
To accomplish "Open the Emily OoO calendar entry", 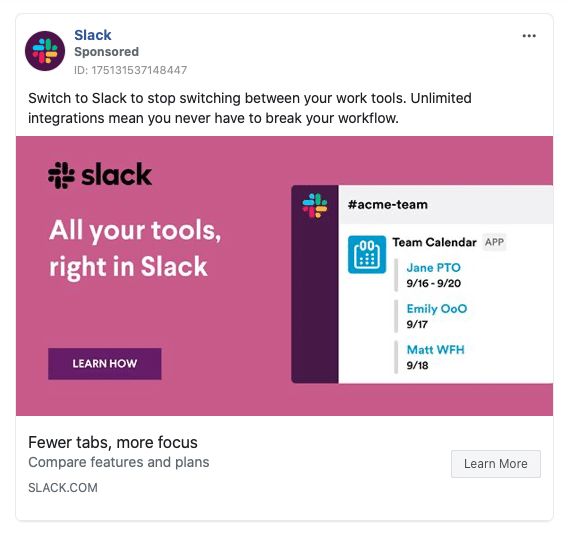I will click(437, 309).
